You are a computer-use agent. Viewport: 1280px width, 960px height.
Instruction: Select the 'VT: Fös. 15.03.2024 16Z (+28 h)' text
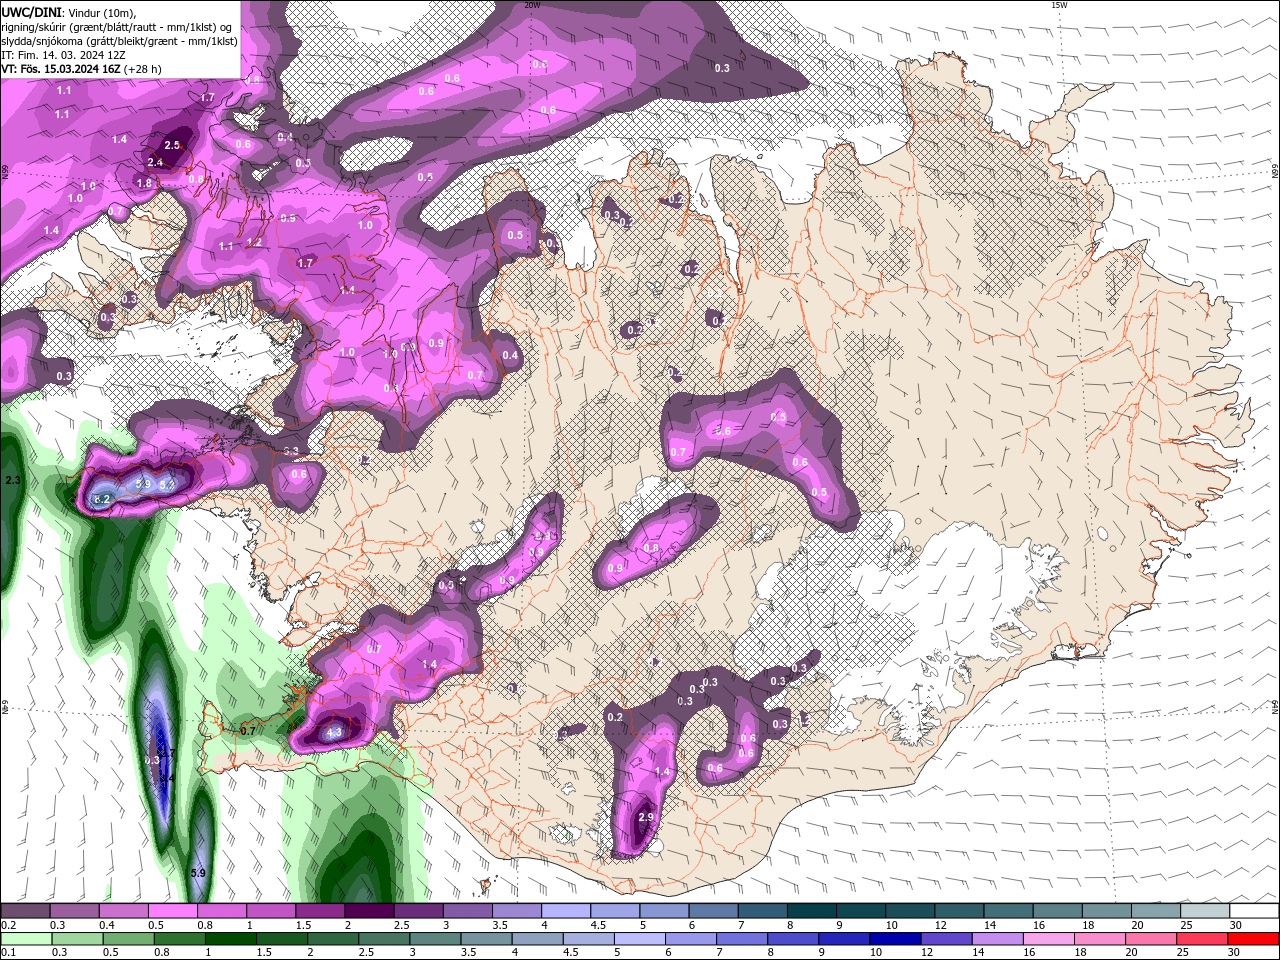(x=81, y=69)
